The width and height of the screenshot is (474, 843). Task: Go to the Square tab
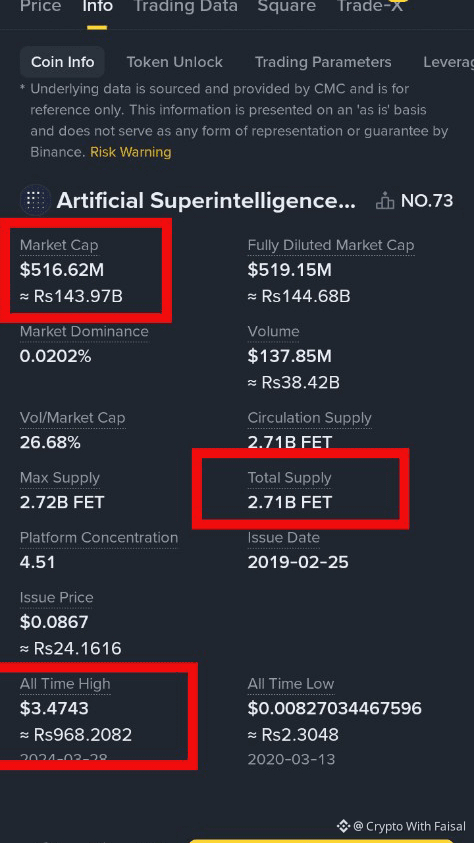point(286,6)
